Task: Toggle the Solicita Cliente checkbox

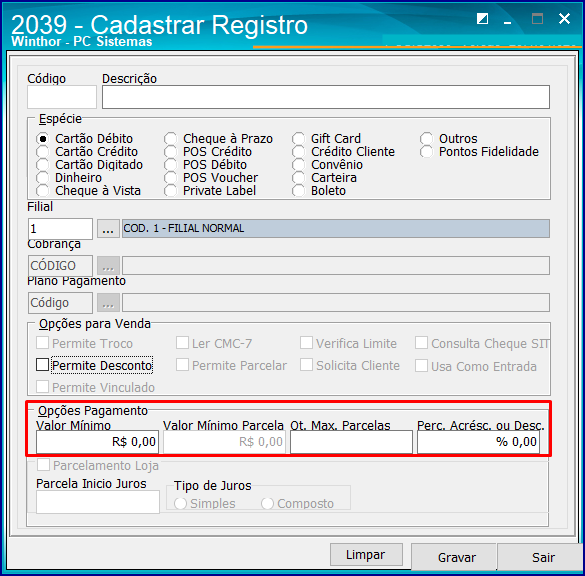Action: pos(306,364)
